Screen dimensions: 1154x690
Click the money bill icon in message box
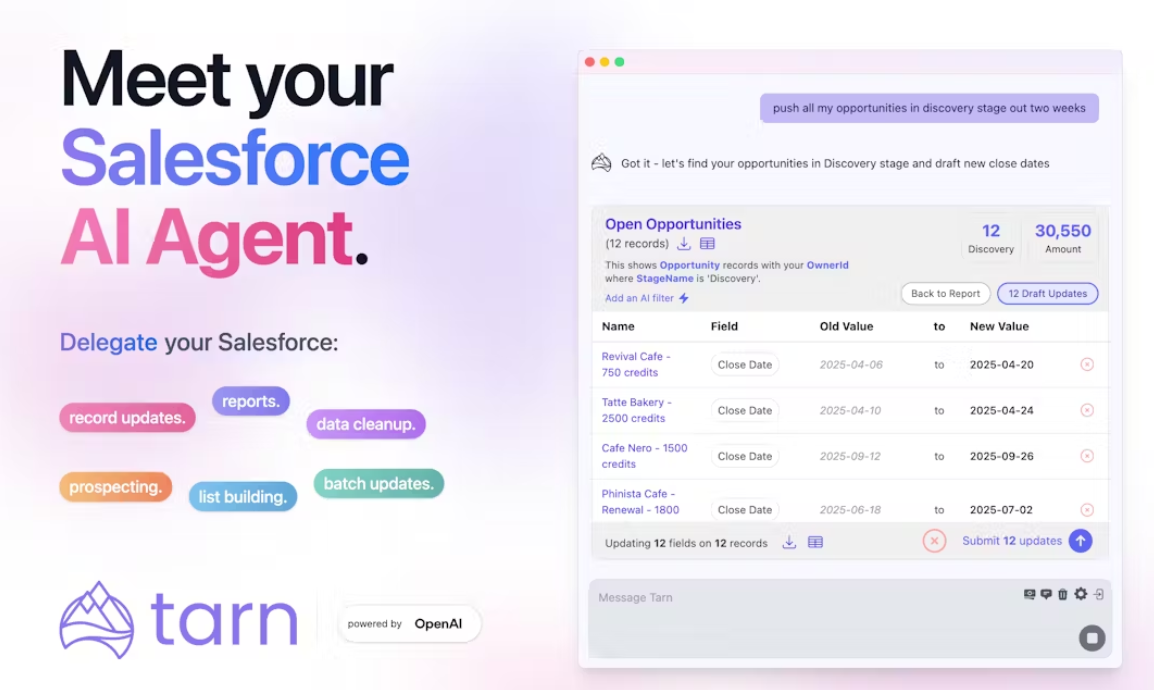[x=1029, y=594]
